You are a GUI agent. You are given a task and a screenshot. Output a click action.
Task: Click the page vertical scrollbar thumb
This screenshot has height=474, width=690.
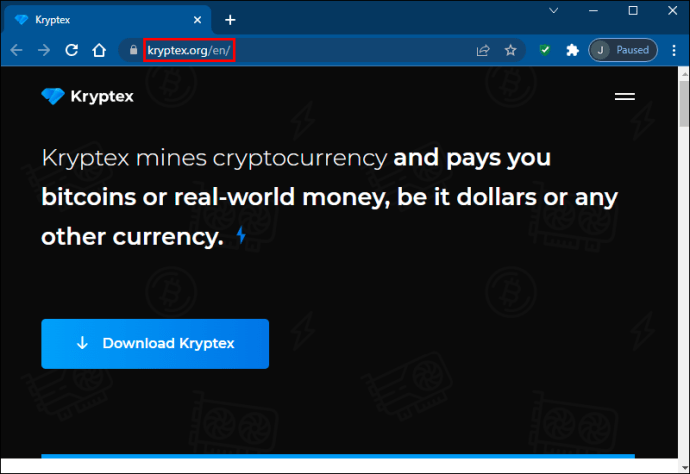pos(684,104)
